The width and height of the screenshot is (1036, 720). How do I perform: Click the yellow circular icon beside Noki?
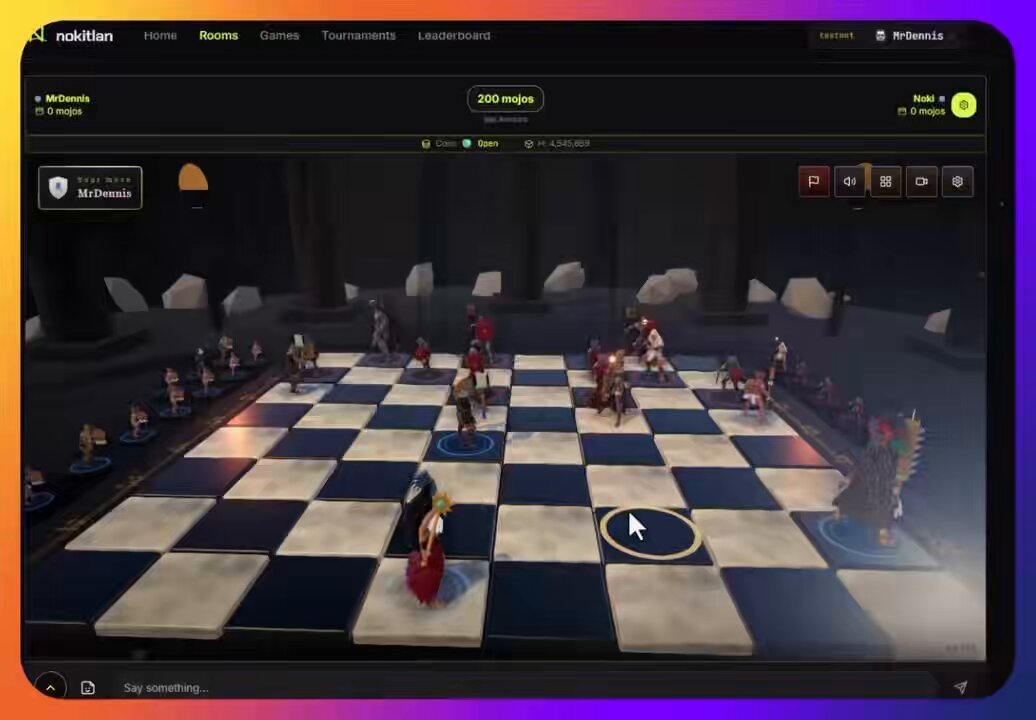[x=963, y=105]
